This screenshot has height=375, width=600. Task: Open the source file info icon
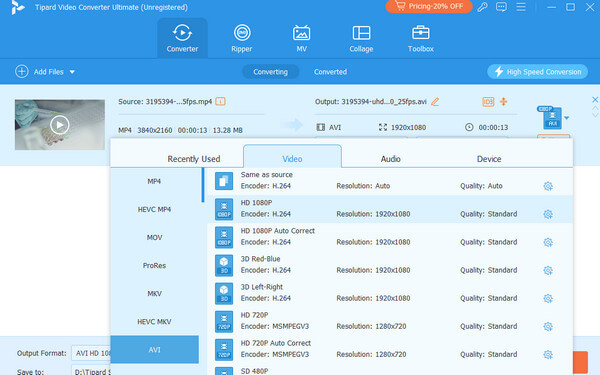tap(220, 101)
